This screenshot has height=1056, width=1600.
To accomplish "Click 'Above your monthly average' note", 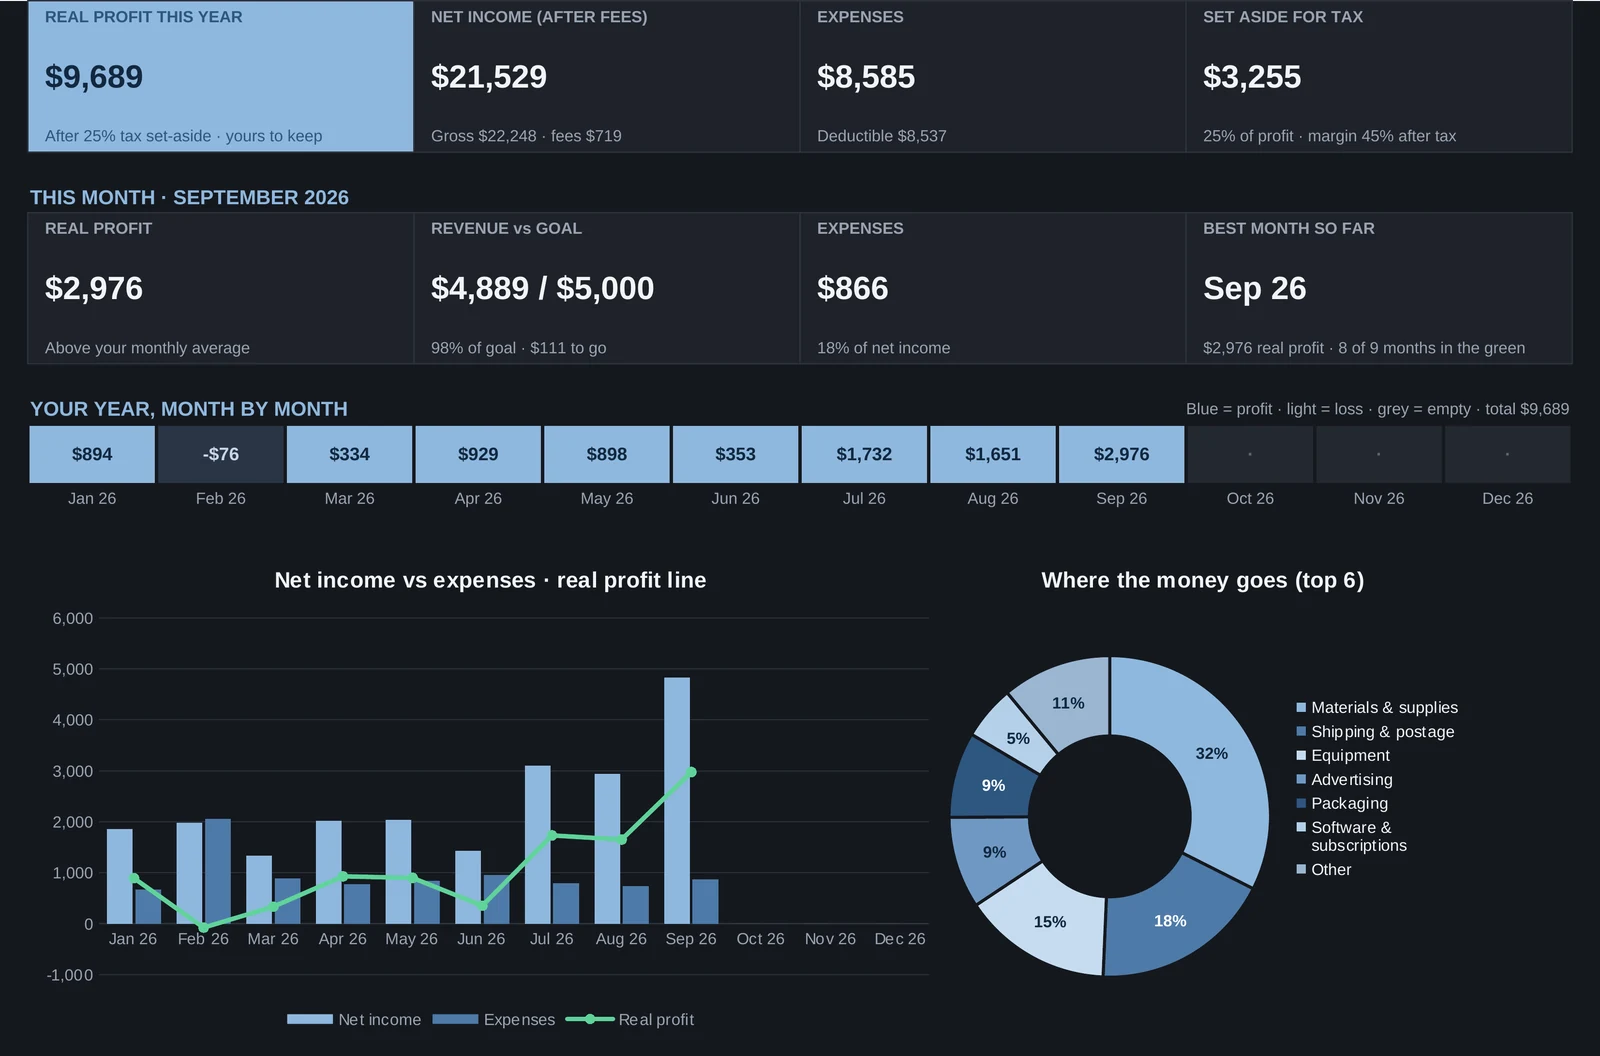I will click(x=147, y=348).
